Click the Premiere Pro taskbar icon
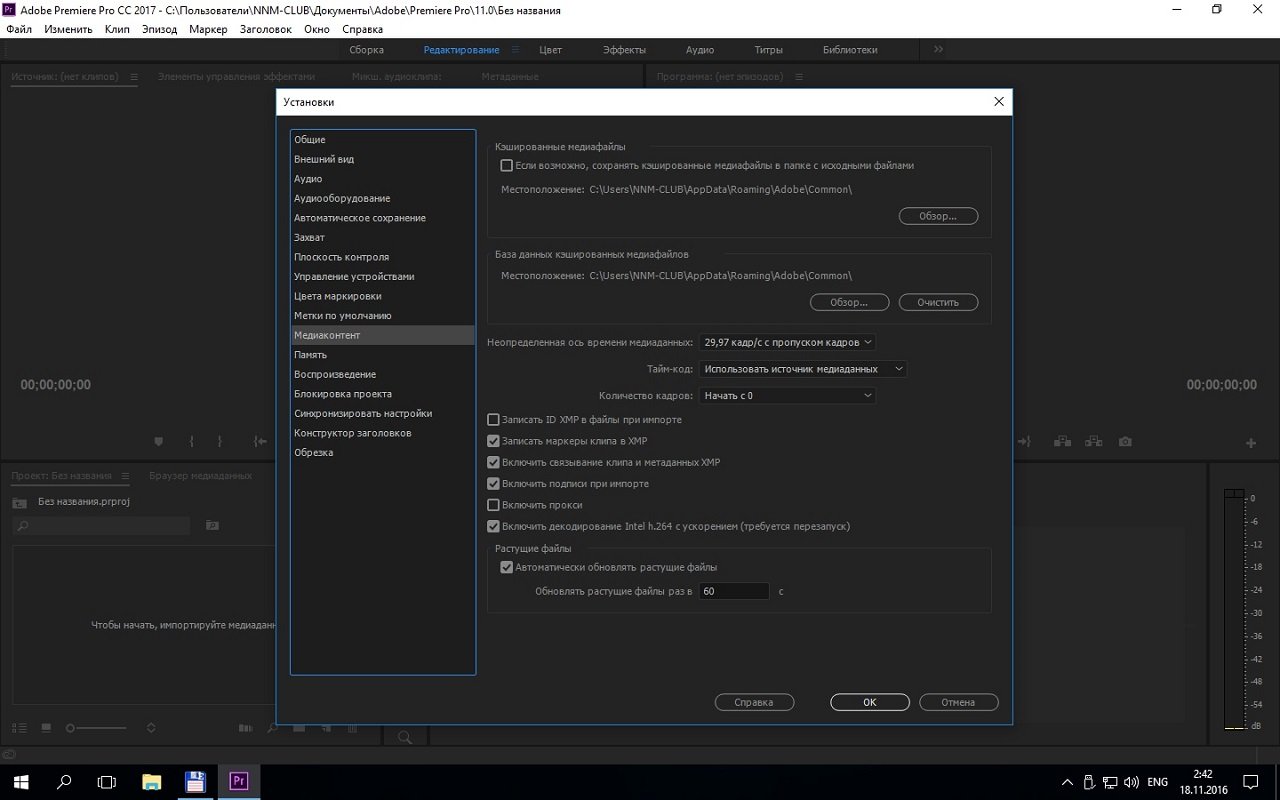 238,781
